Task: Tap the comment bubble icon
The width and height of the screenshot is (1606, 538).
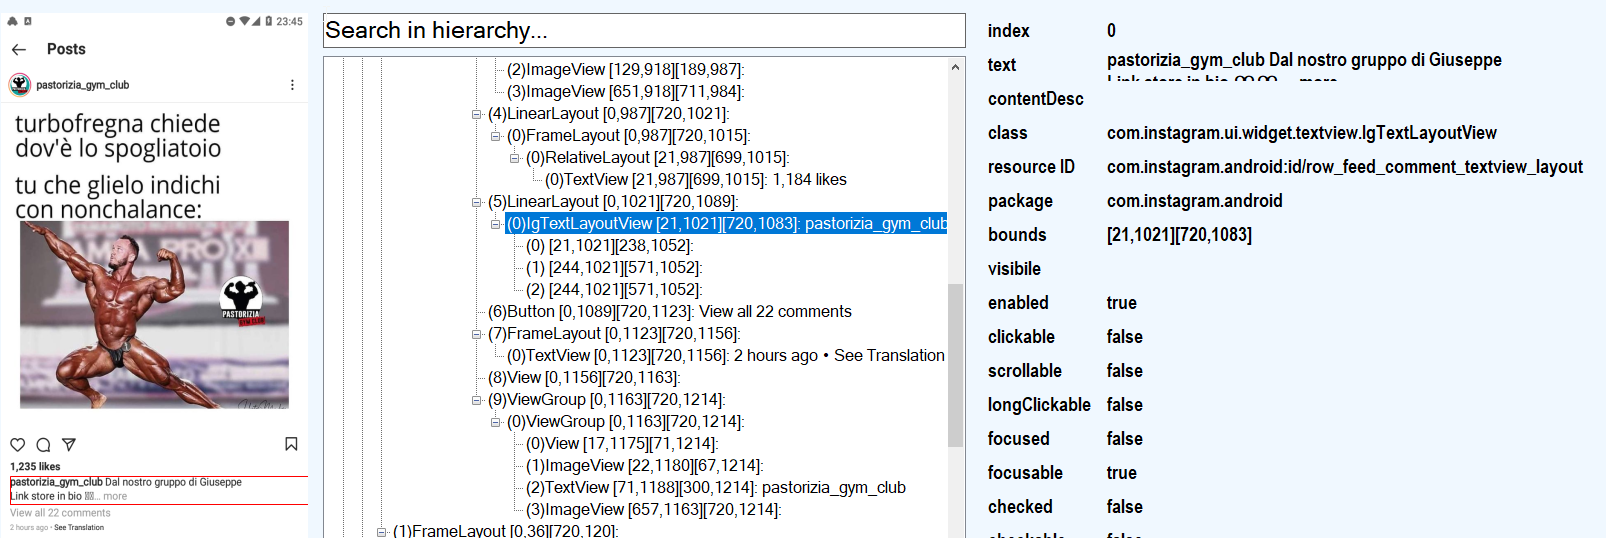Action: 43,445
